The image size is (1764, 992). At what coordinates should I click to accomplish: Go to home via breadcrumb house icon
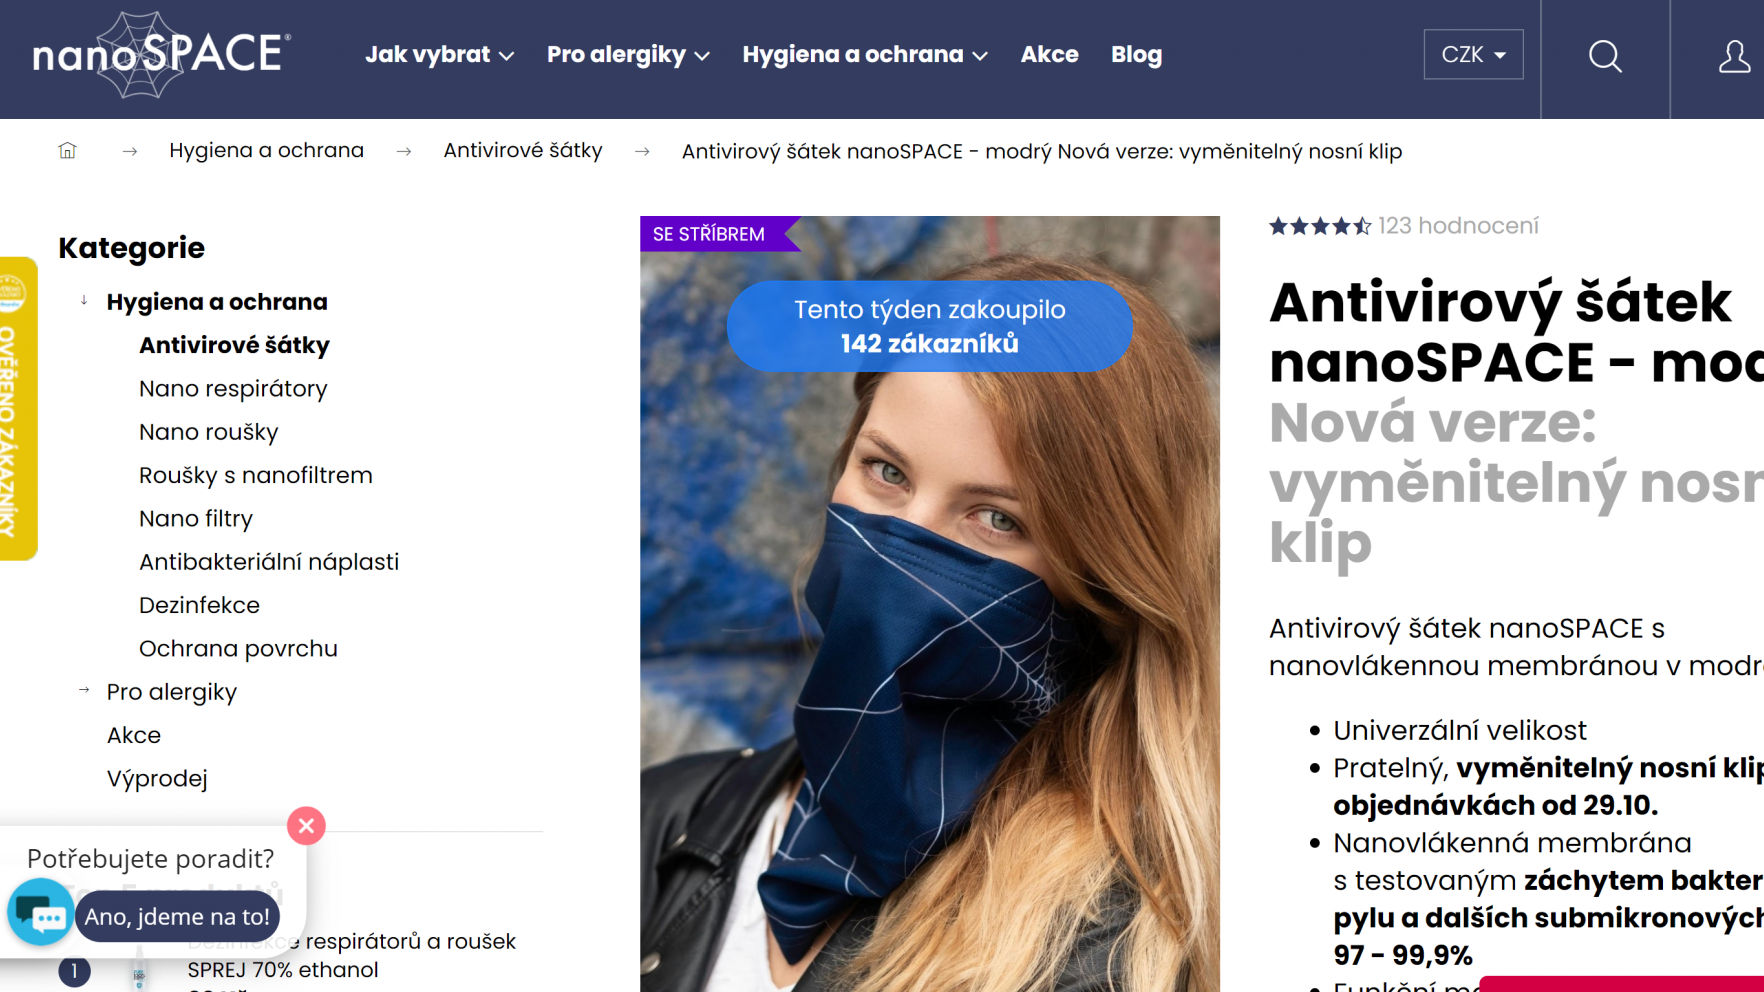click(x=67, y=150)
